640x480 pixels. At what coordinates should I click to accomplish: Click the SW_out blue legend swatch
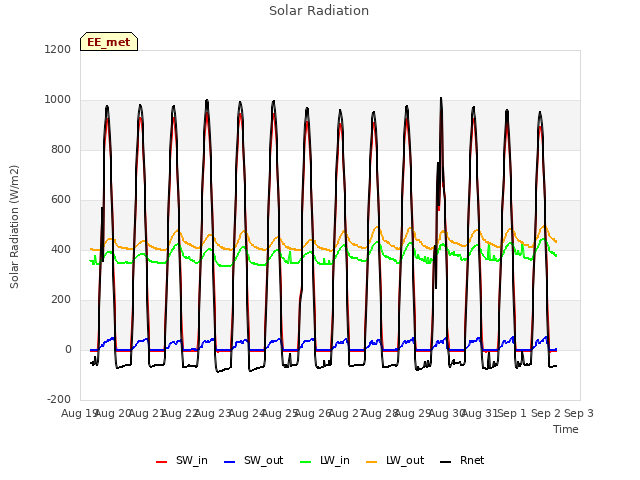click(230, 462)
